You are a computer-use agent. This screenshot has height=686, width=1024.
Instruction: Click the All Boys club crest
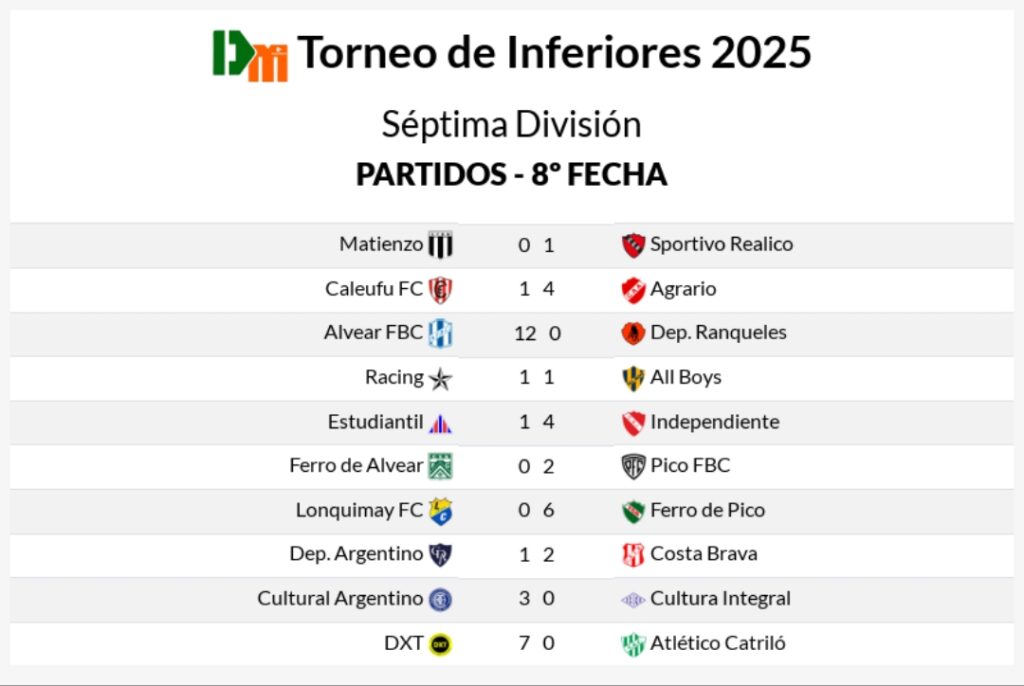633,378
